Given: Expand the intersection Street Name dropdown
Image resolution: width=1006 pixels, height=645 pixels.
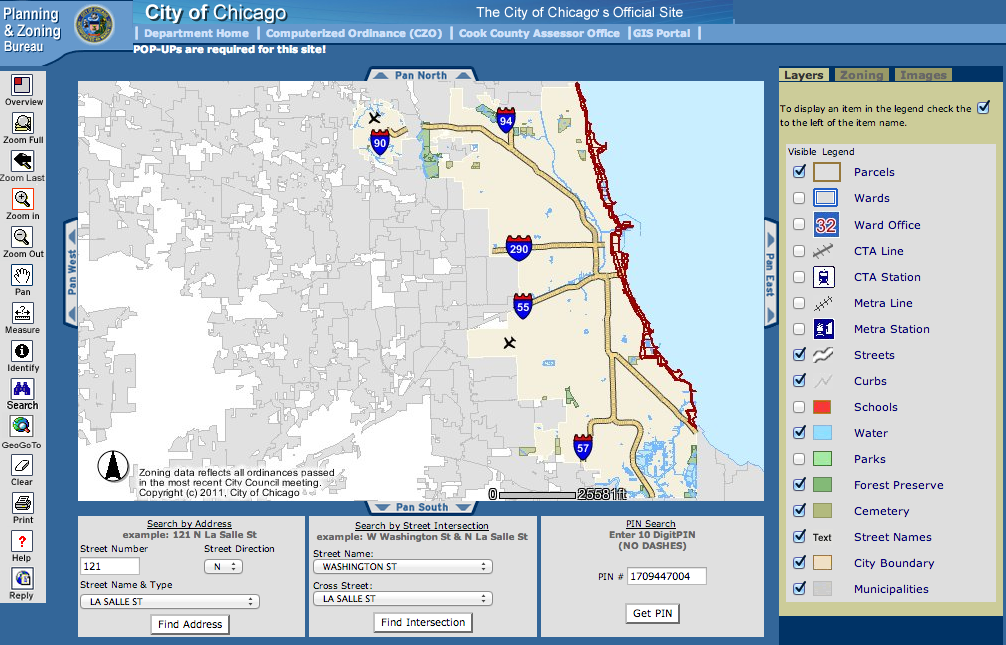Looking at the screenshot, I should (x=403, y=567).
